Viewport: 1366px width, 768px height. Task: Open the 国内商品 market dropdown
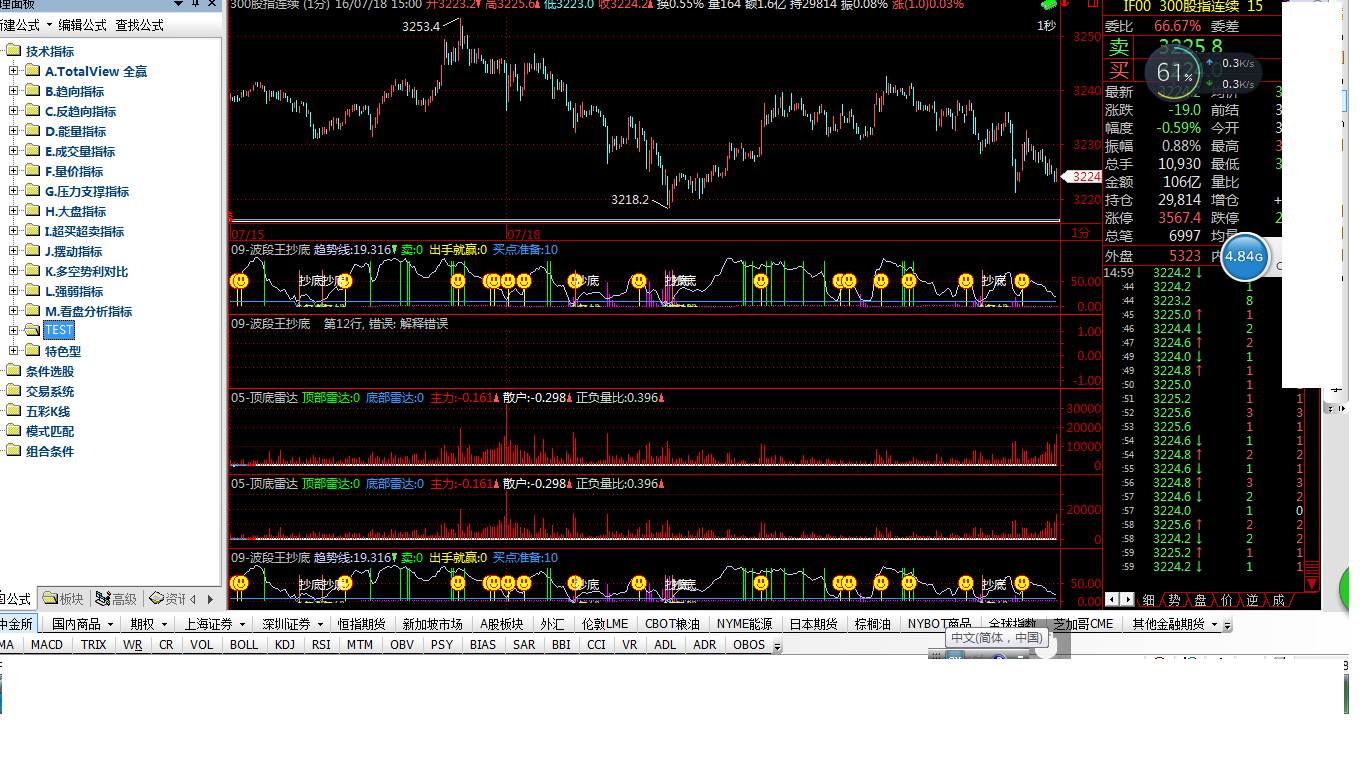click(83, 624)
